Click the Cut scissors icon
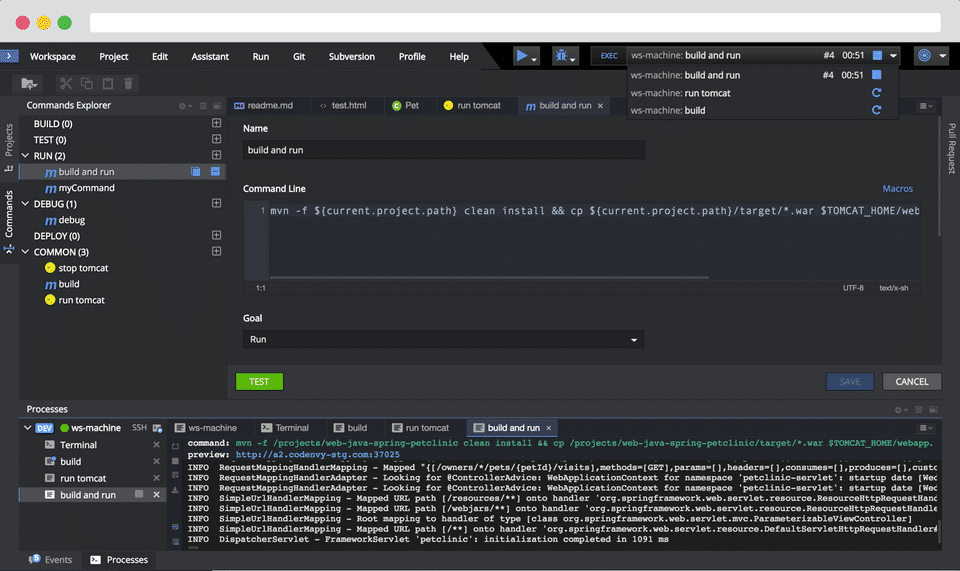This screenshot has width=960, height=571. click(66, 85)
